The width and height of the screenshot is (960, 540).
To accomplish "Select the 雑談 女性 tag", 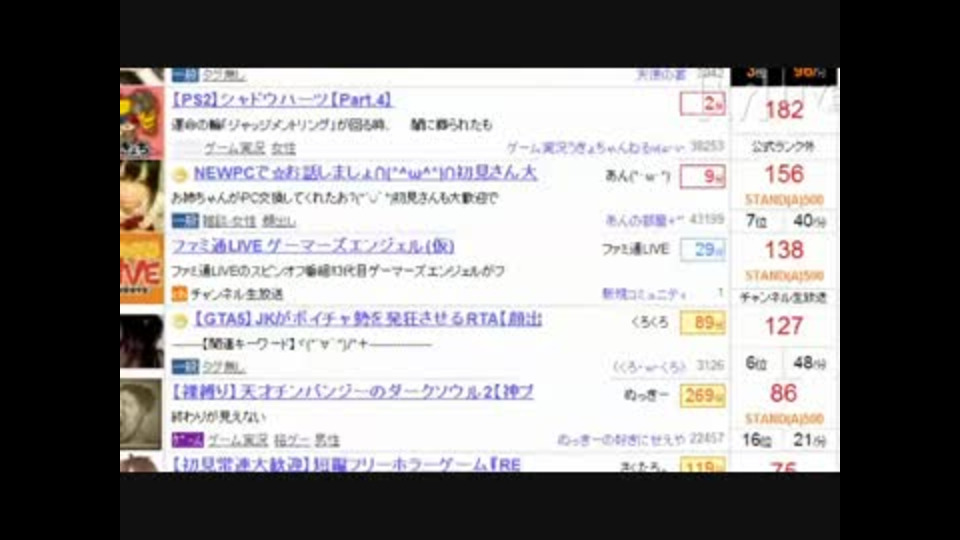I will (229, 221).
